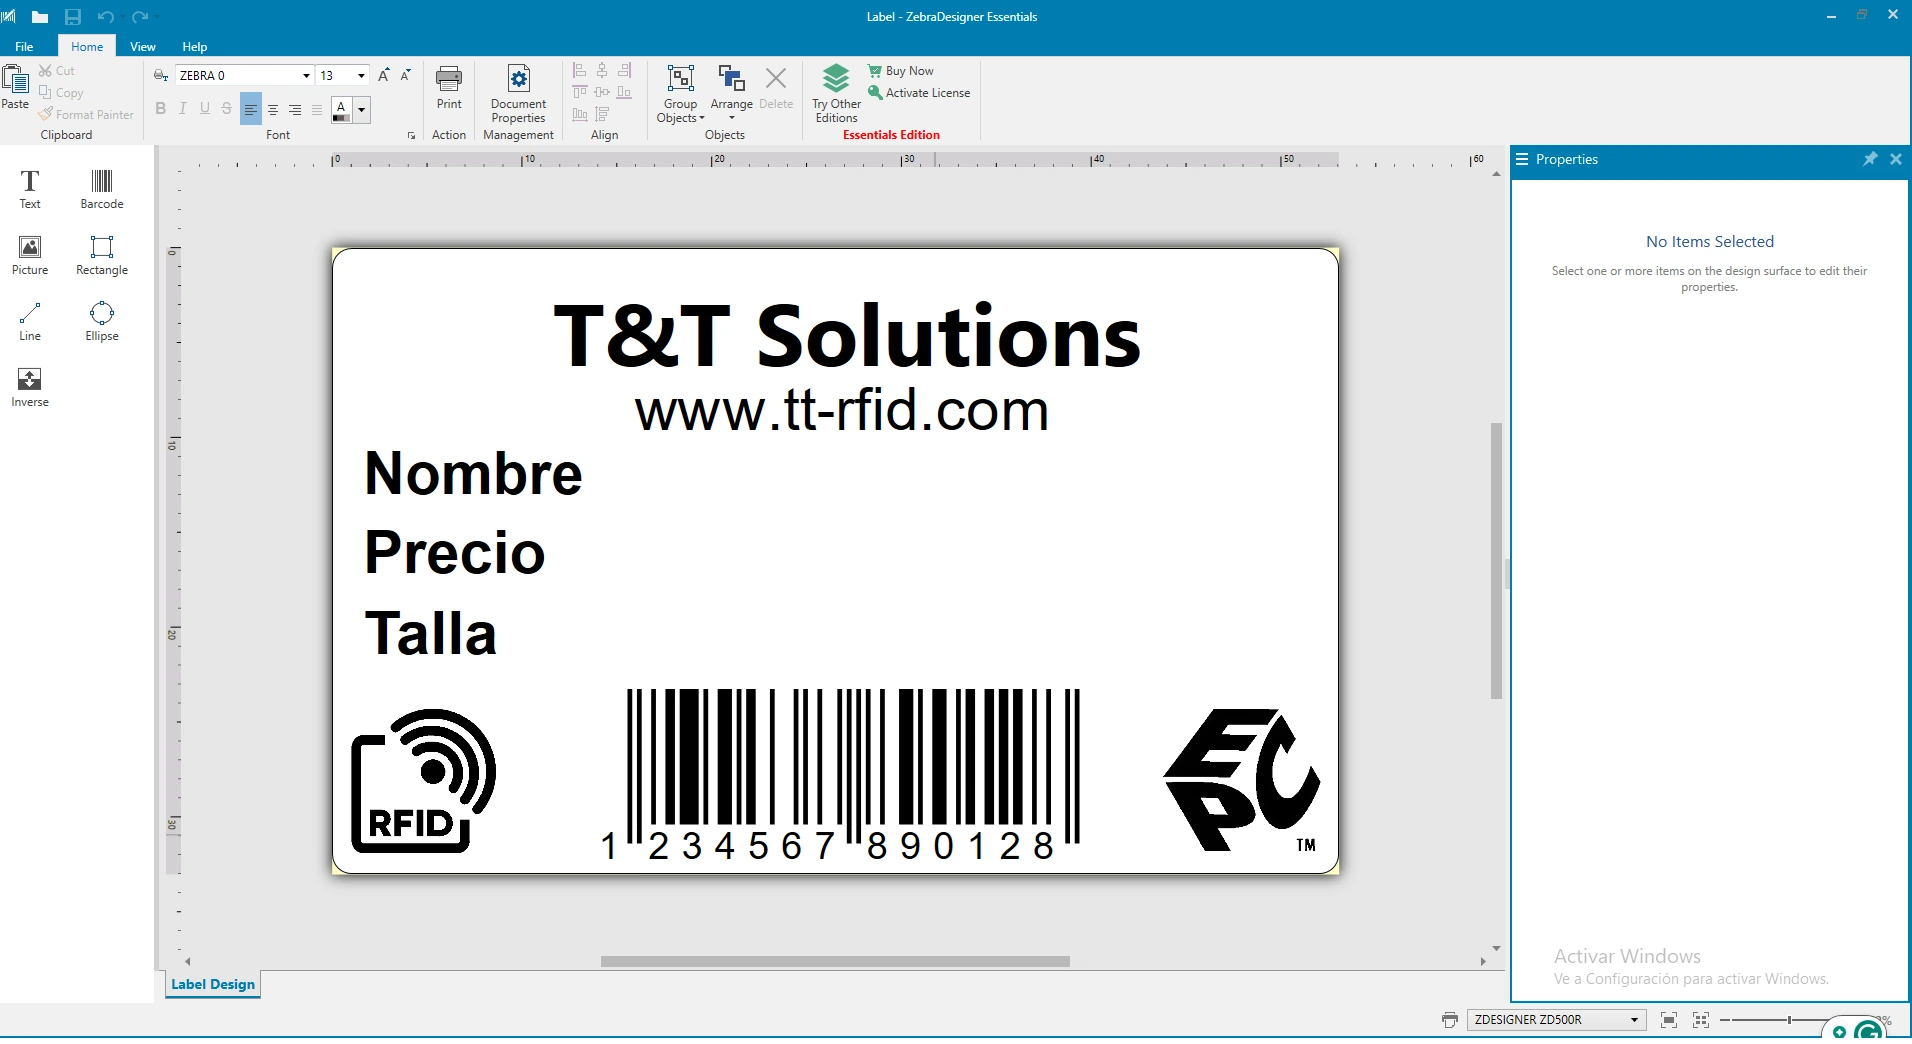This screenshot has width=1912, height=1044.
Task: Select the Nombre text object
Action: 473,473
